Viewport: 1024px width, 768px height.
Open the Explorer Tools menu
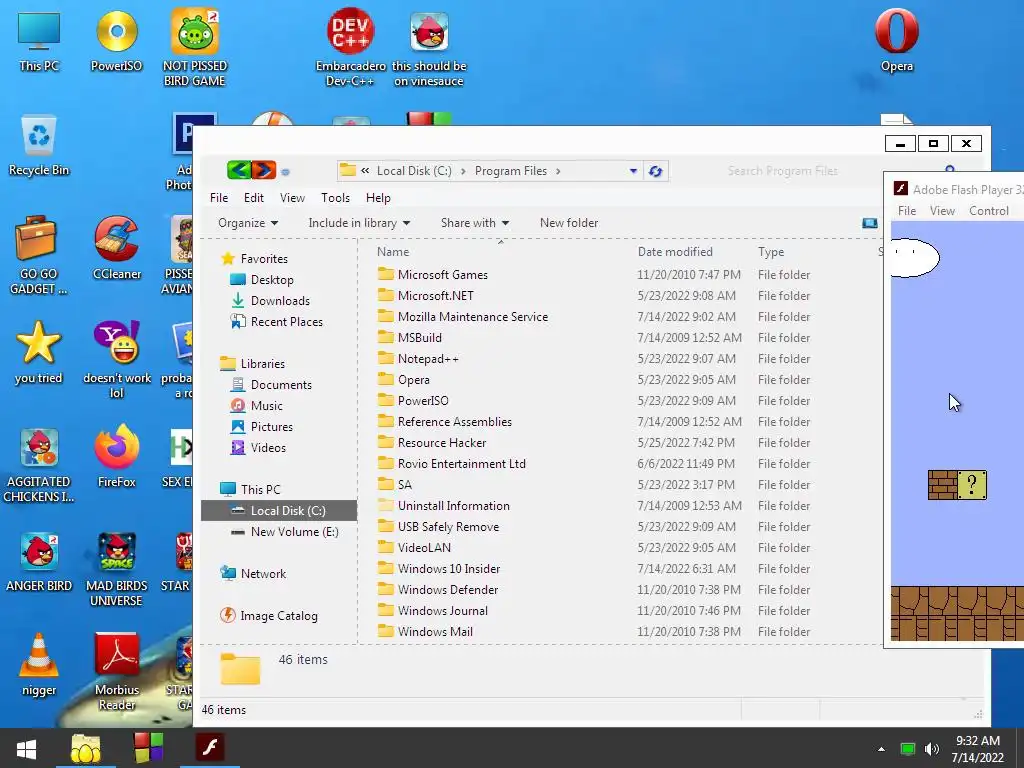tap(335, 198)
